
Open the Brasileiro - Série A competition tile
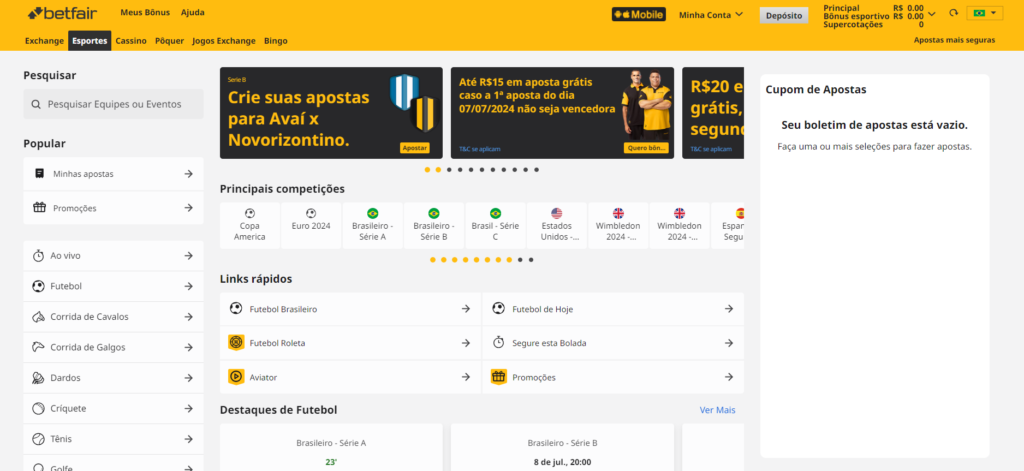point(372,225)
